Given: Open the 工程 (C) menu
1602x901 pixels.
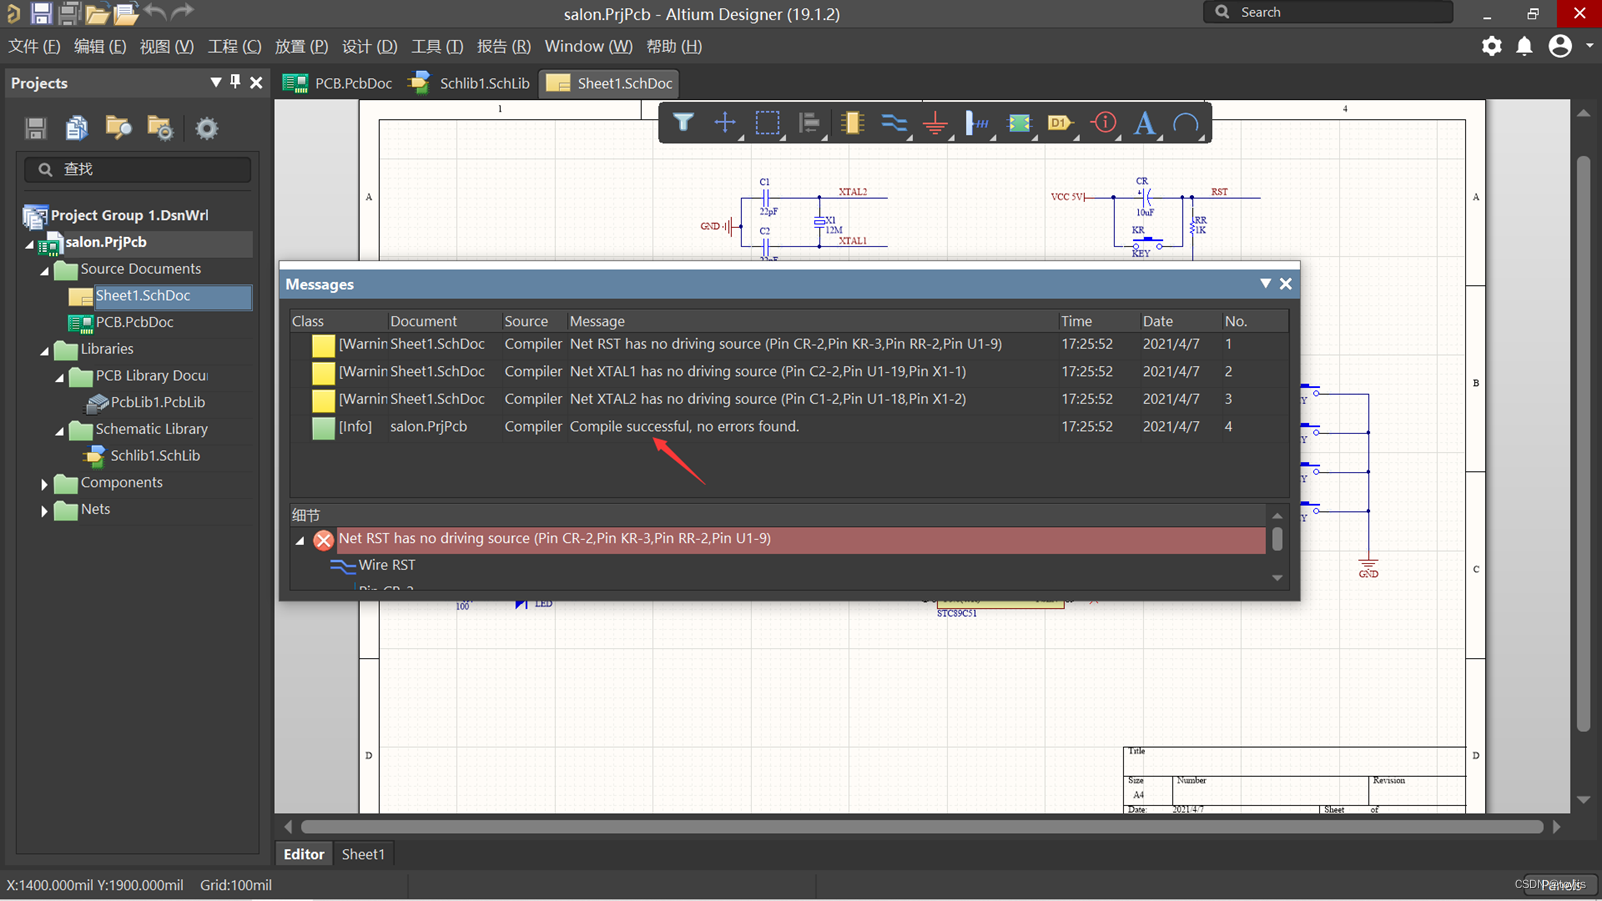Looking at the screenshot, I should pyautogui.click(x=234, y=46).
